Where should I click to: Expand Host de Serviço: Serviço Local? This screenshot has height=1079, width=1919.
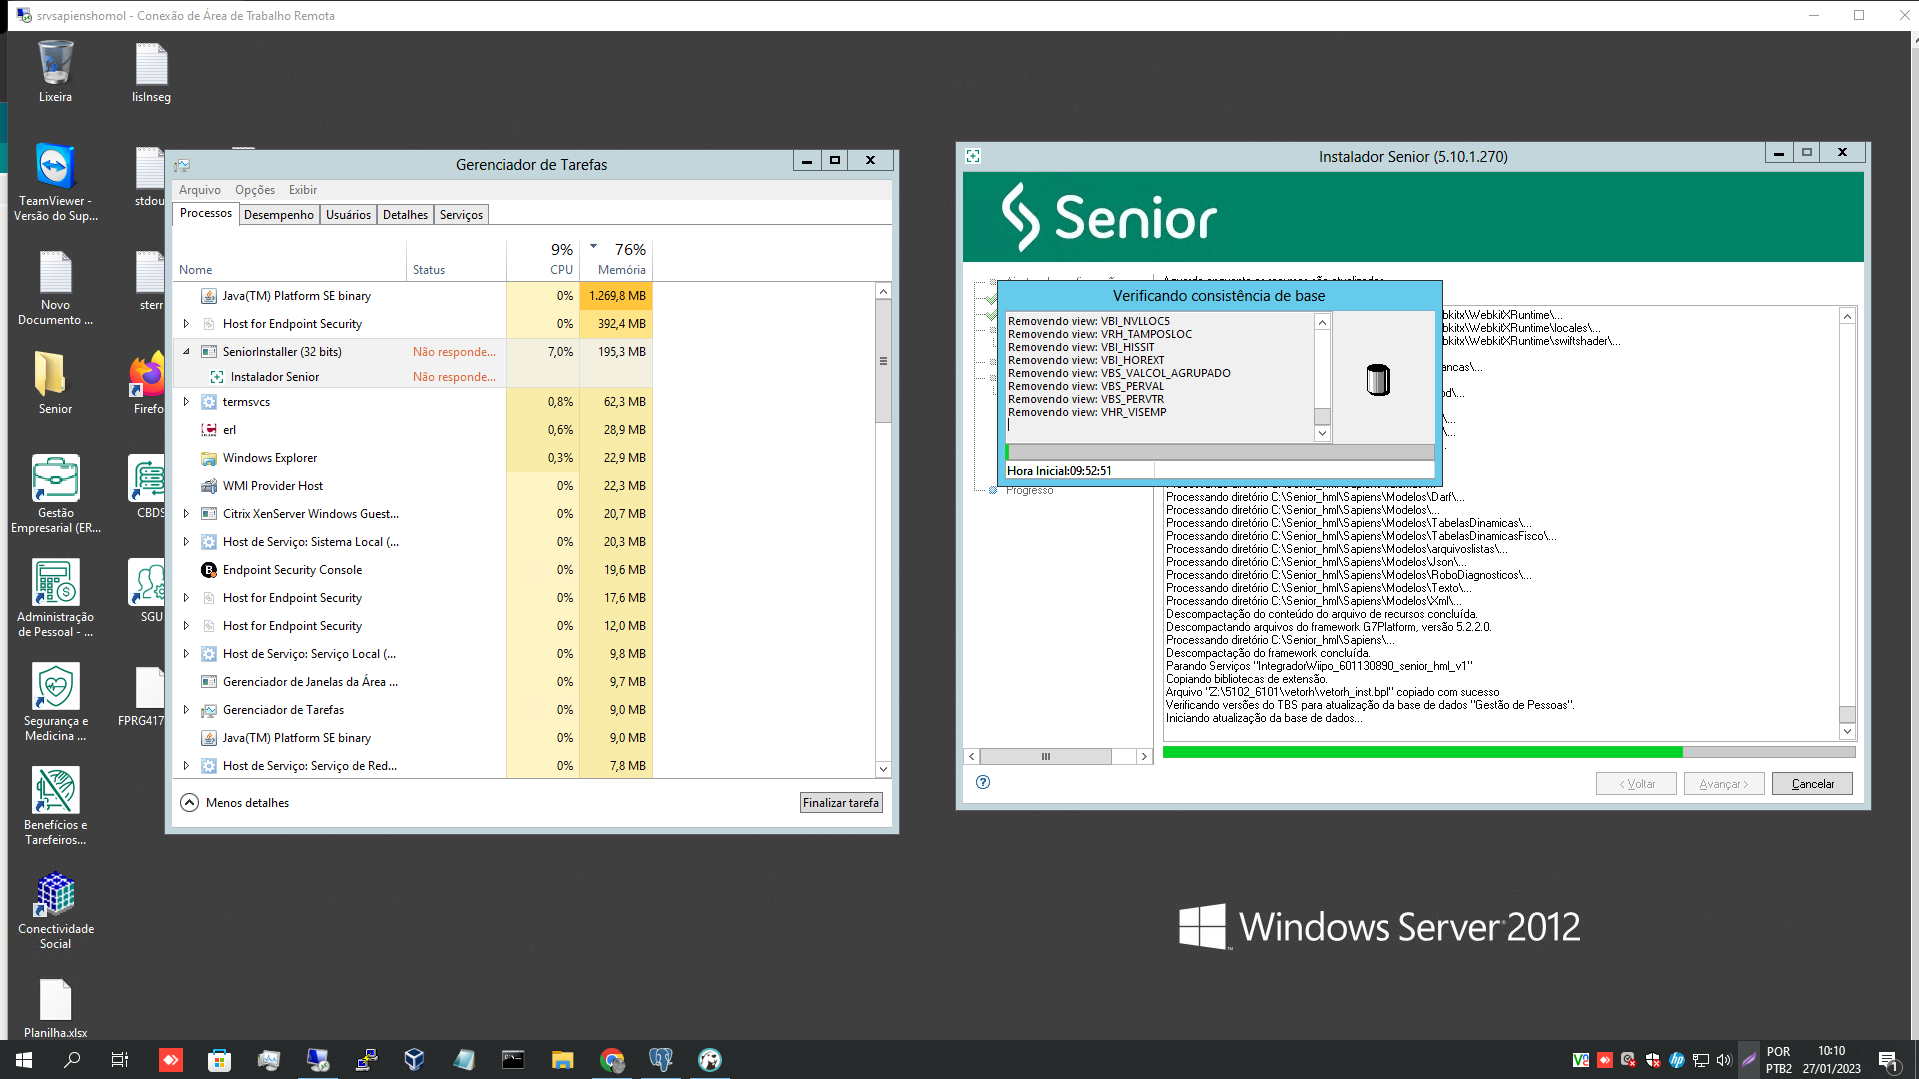186,654
